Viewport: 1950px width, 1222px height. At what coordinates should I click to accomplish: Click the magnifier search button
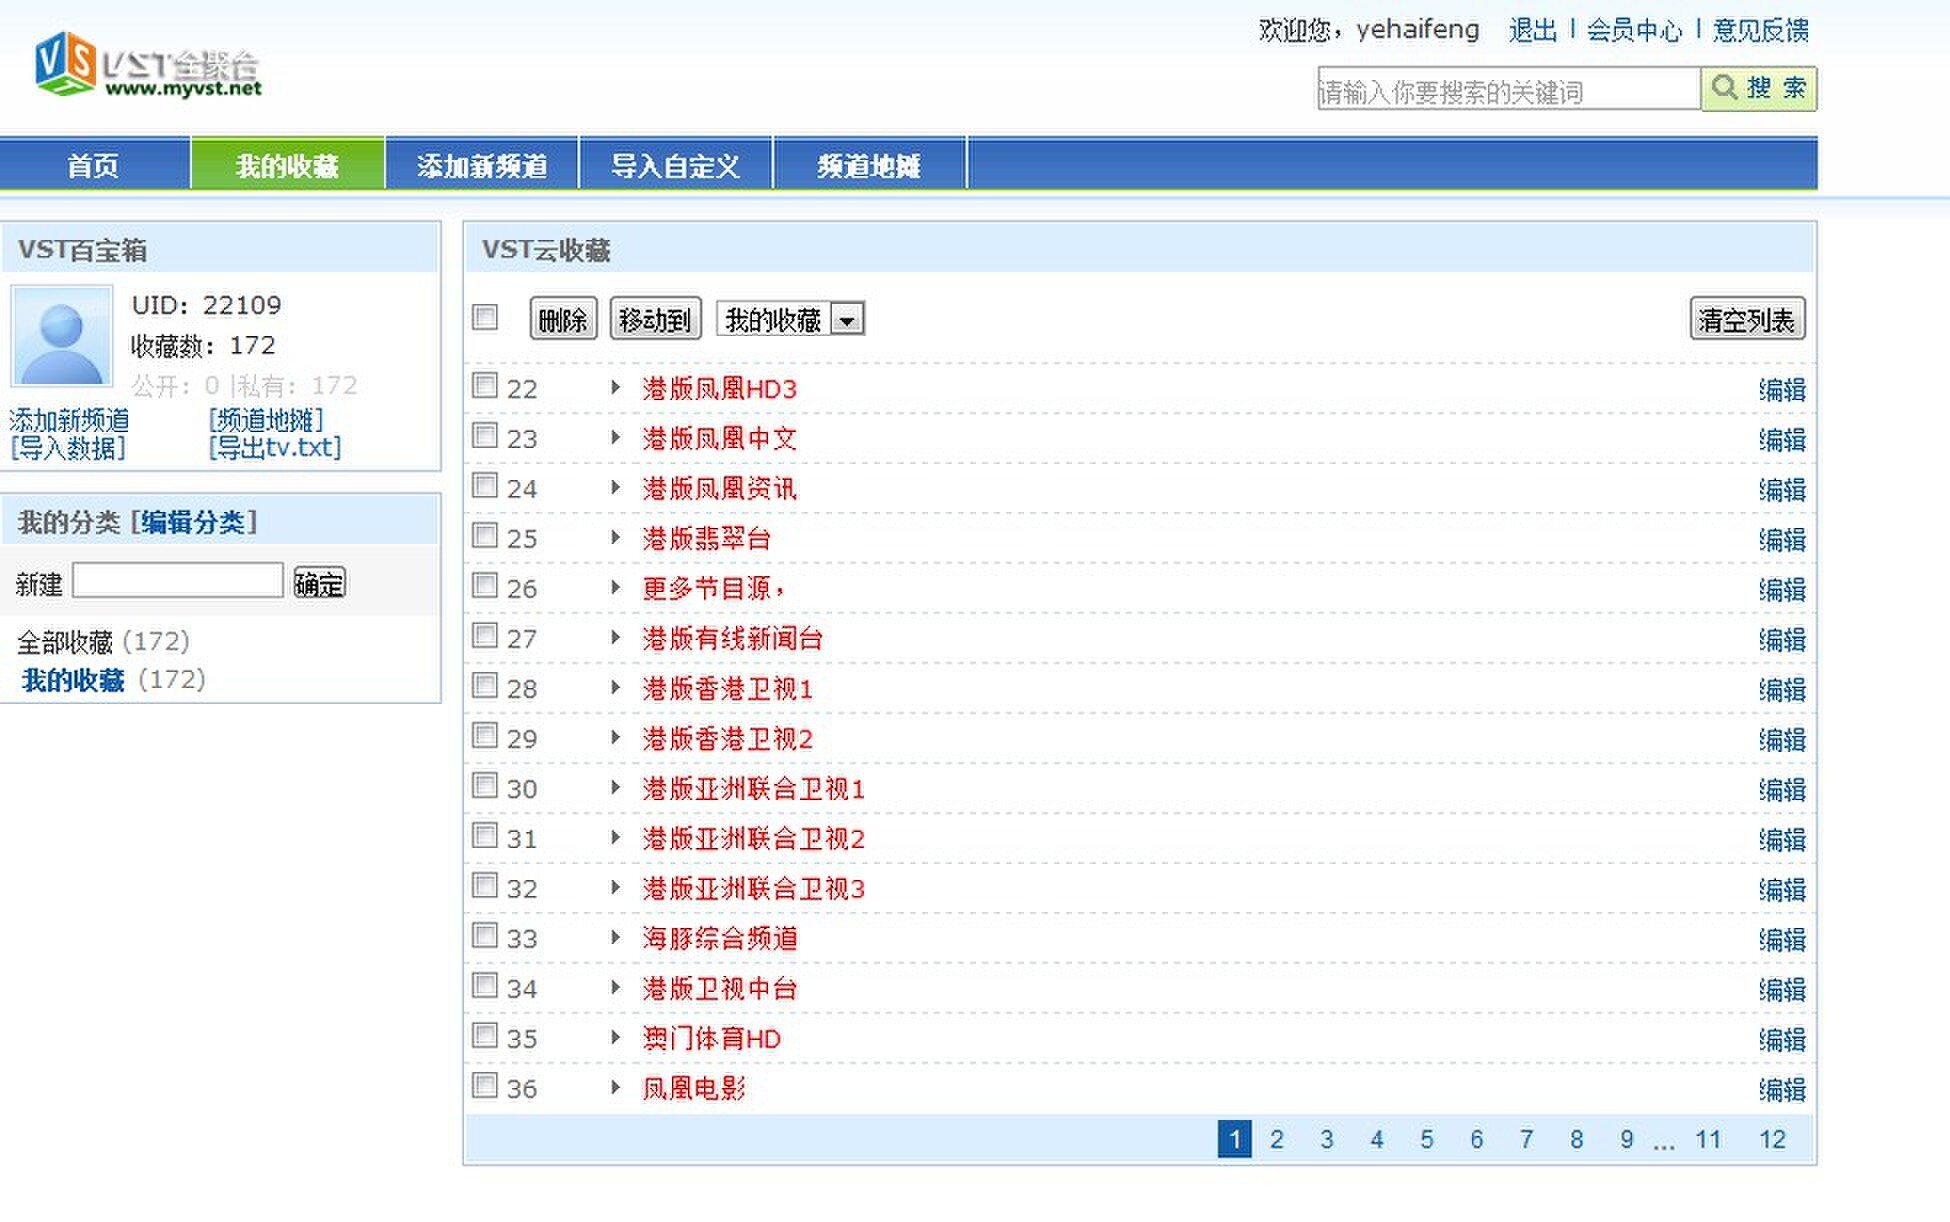click(1759, 89)
